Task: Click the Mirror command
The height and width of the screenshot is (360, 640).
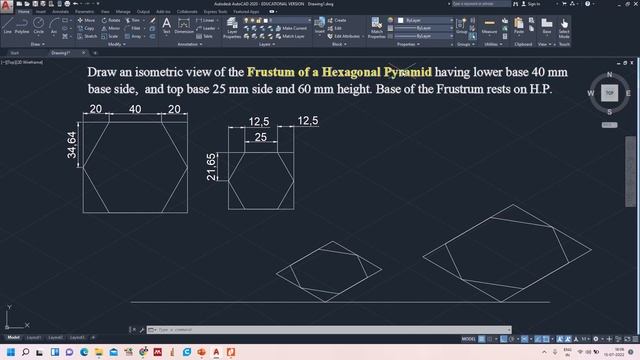Action: coord(111,28)
